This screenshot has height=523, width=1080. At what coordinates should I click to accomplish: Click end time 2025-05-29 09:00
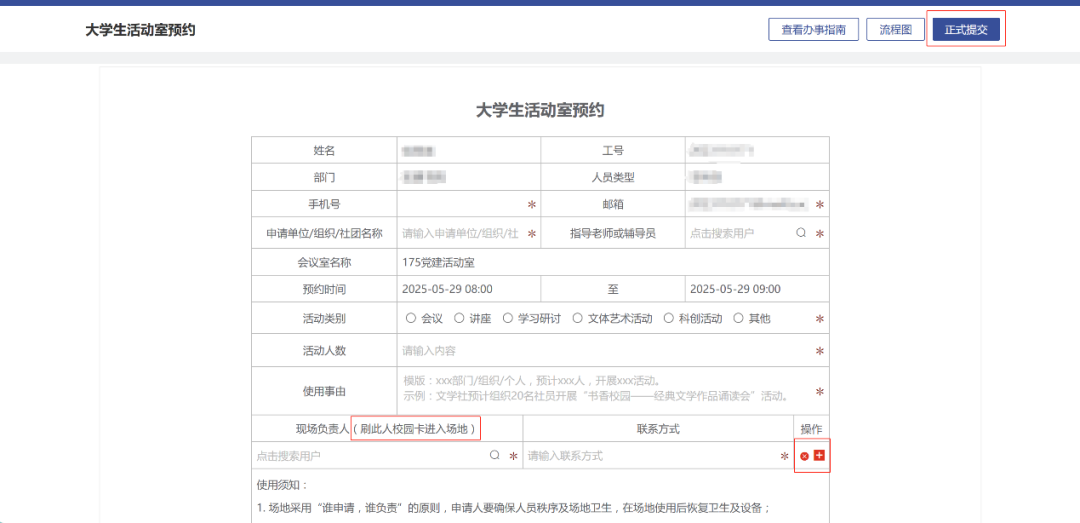point(735,289)
